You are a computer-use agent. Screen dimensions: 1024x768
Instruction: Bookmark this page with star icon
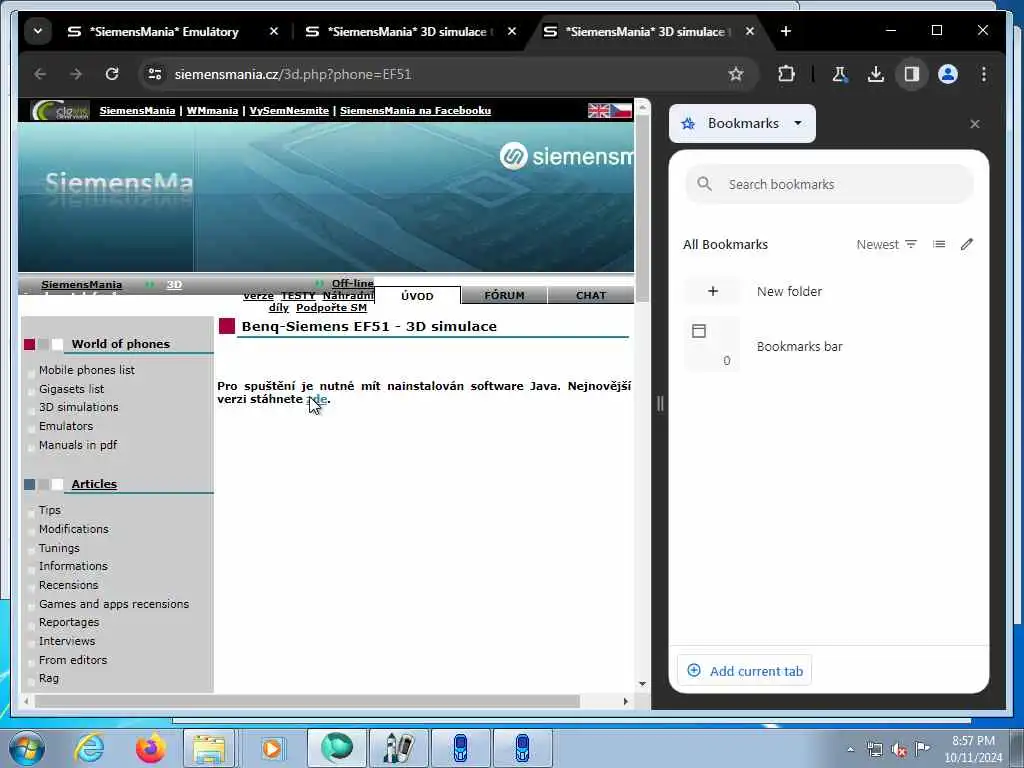736,74
